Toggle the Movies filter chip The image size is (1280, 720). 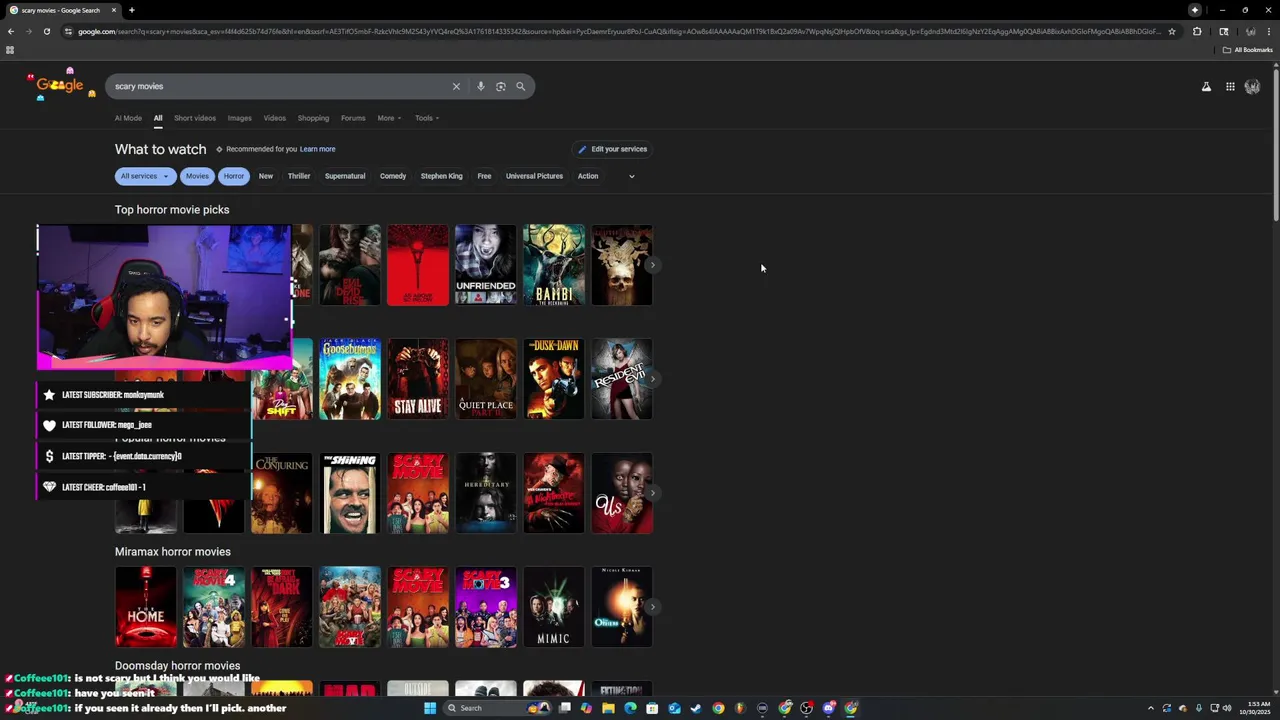pyautogui.click(x=197, y=176)
